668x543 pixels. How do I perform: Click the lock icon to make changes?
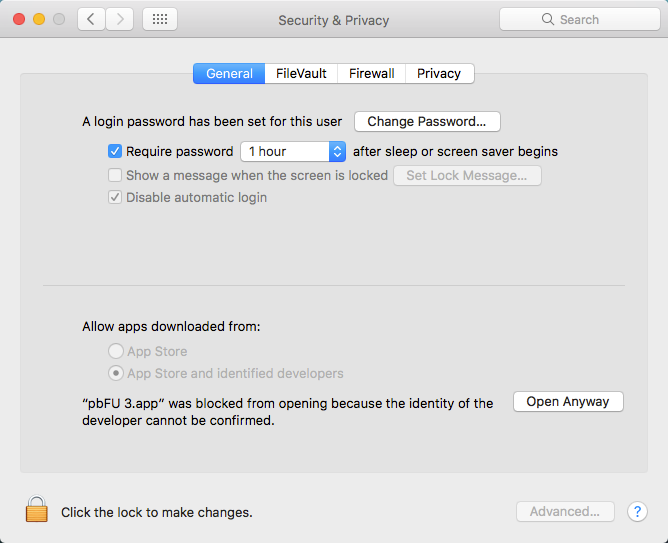(x=37, y=510)
